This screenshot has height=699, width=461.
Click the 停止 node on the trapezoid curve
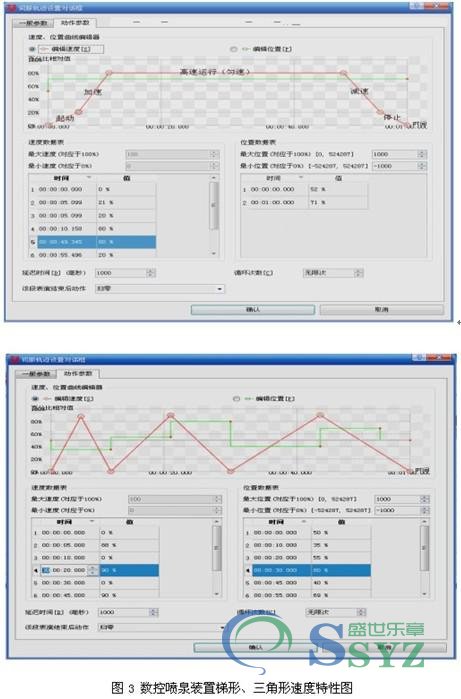[x=380, y=112]
